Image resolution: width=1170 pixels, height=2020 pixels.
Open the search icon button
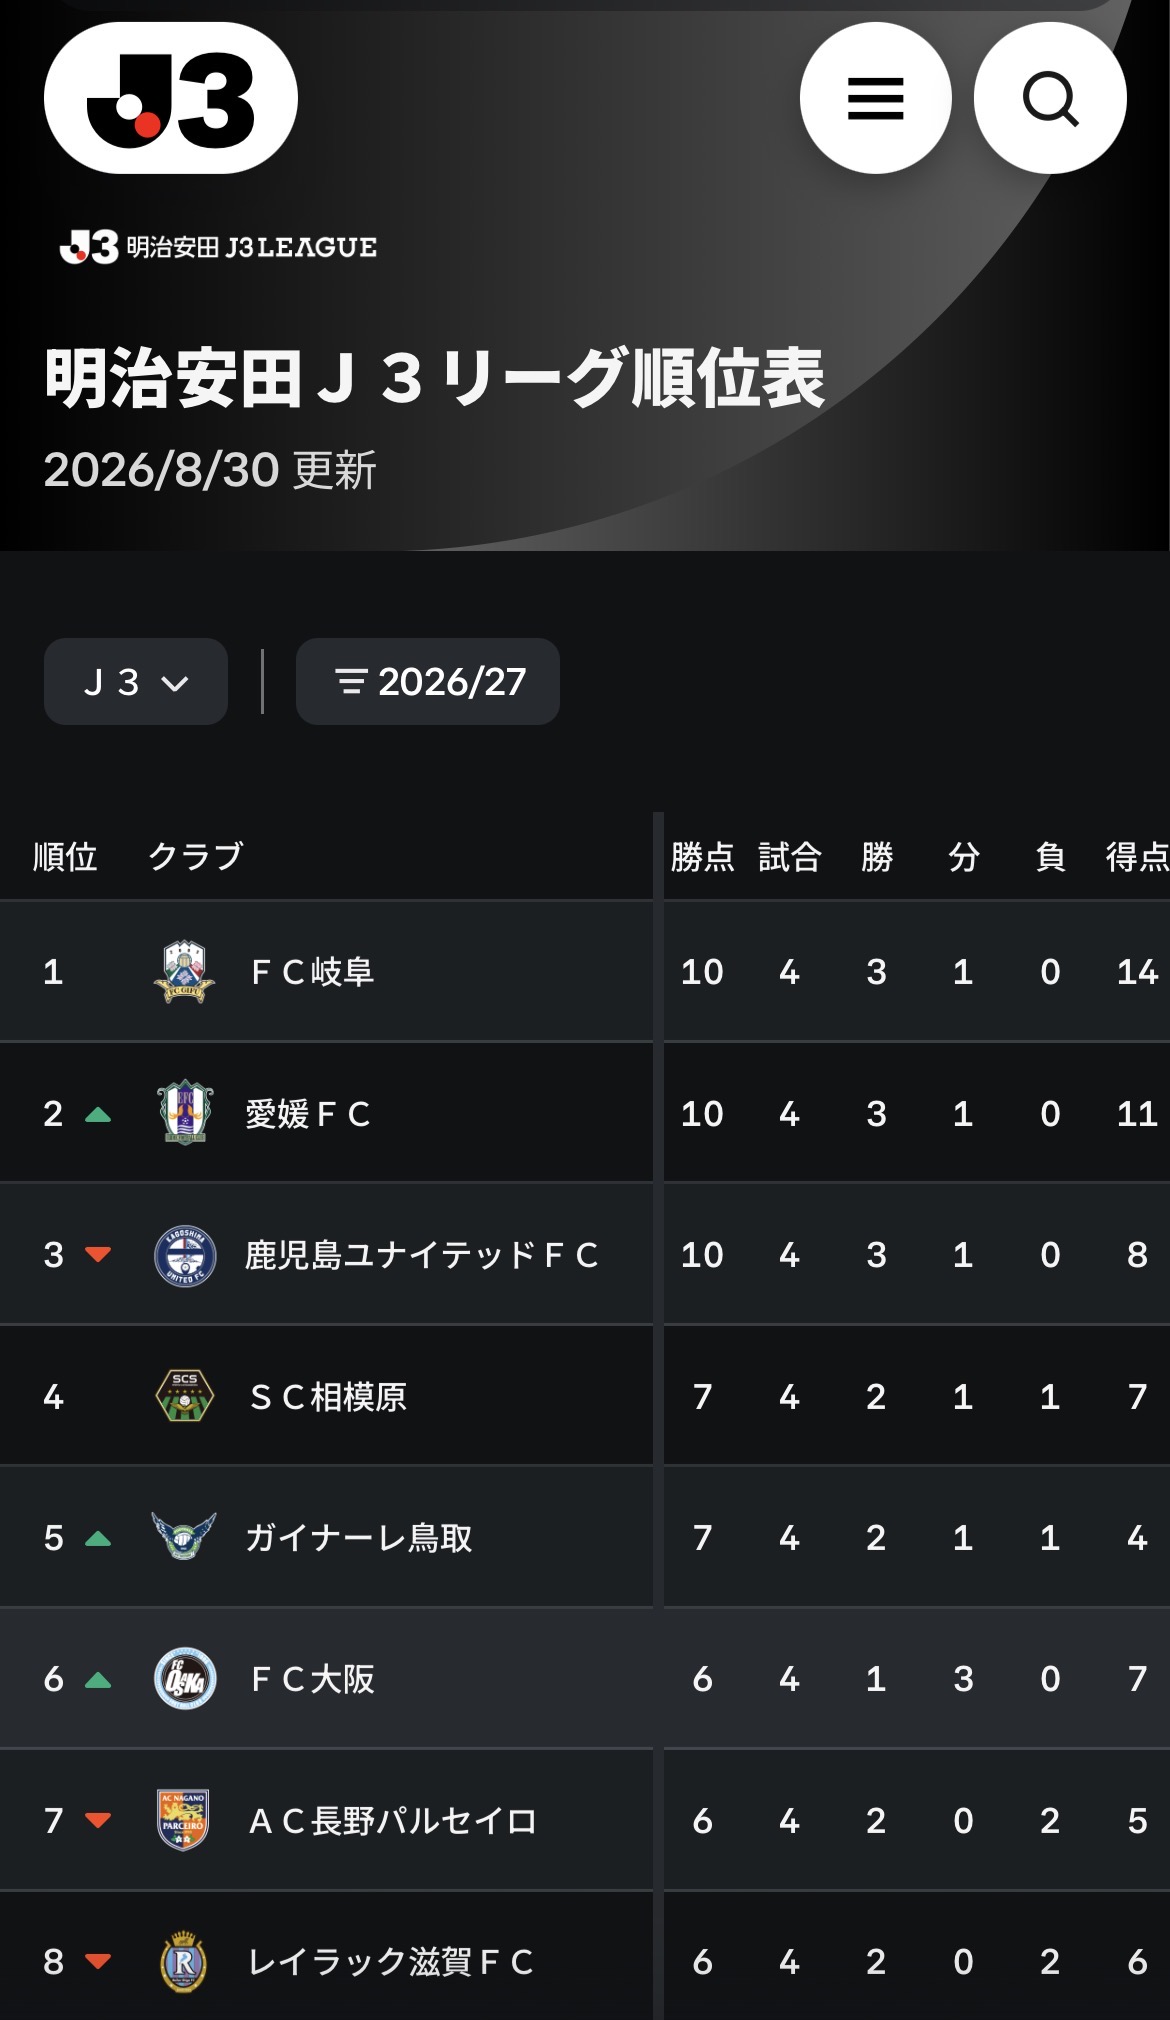(1050, 98)
